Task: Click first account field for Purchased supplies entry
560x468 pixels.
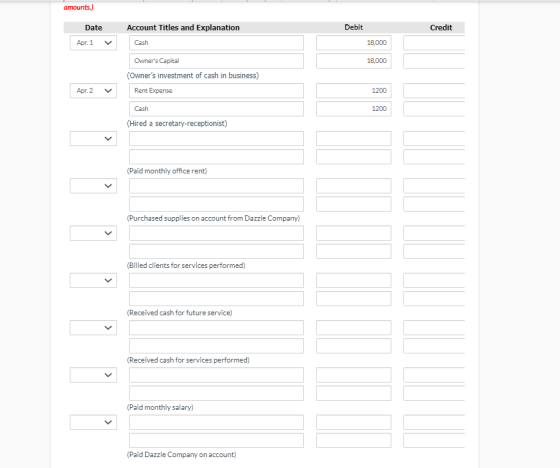Action: (216, 186)
